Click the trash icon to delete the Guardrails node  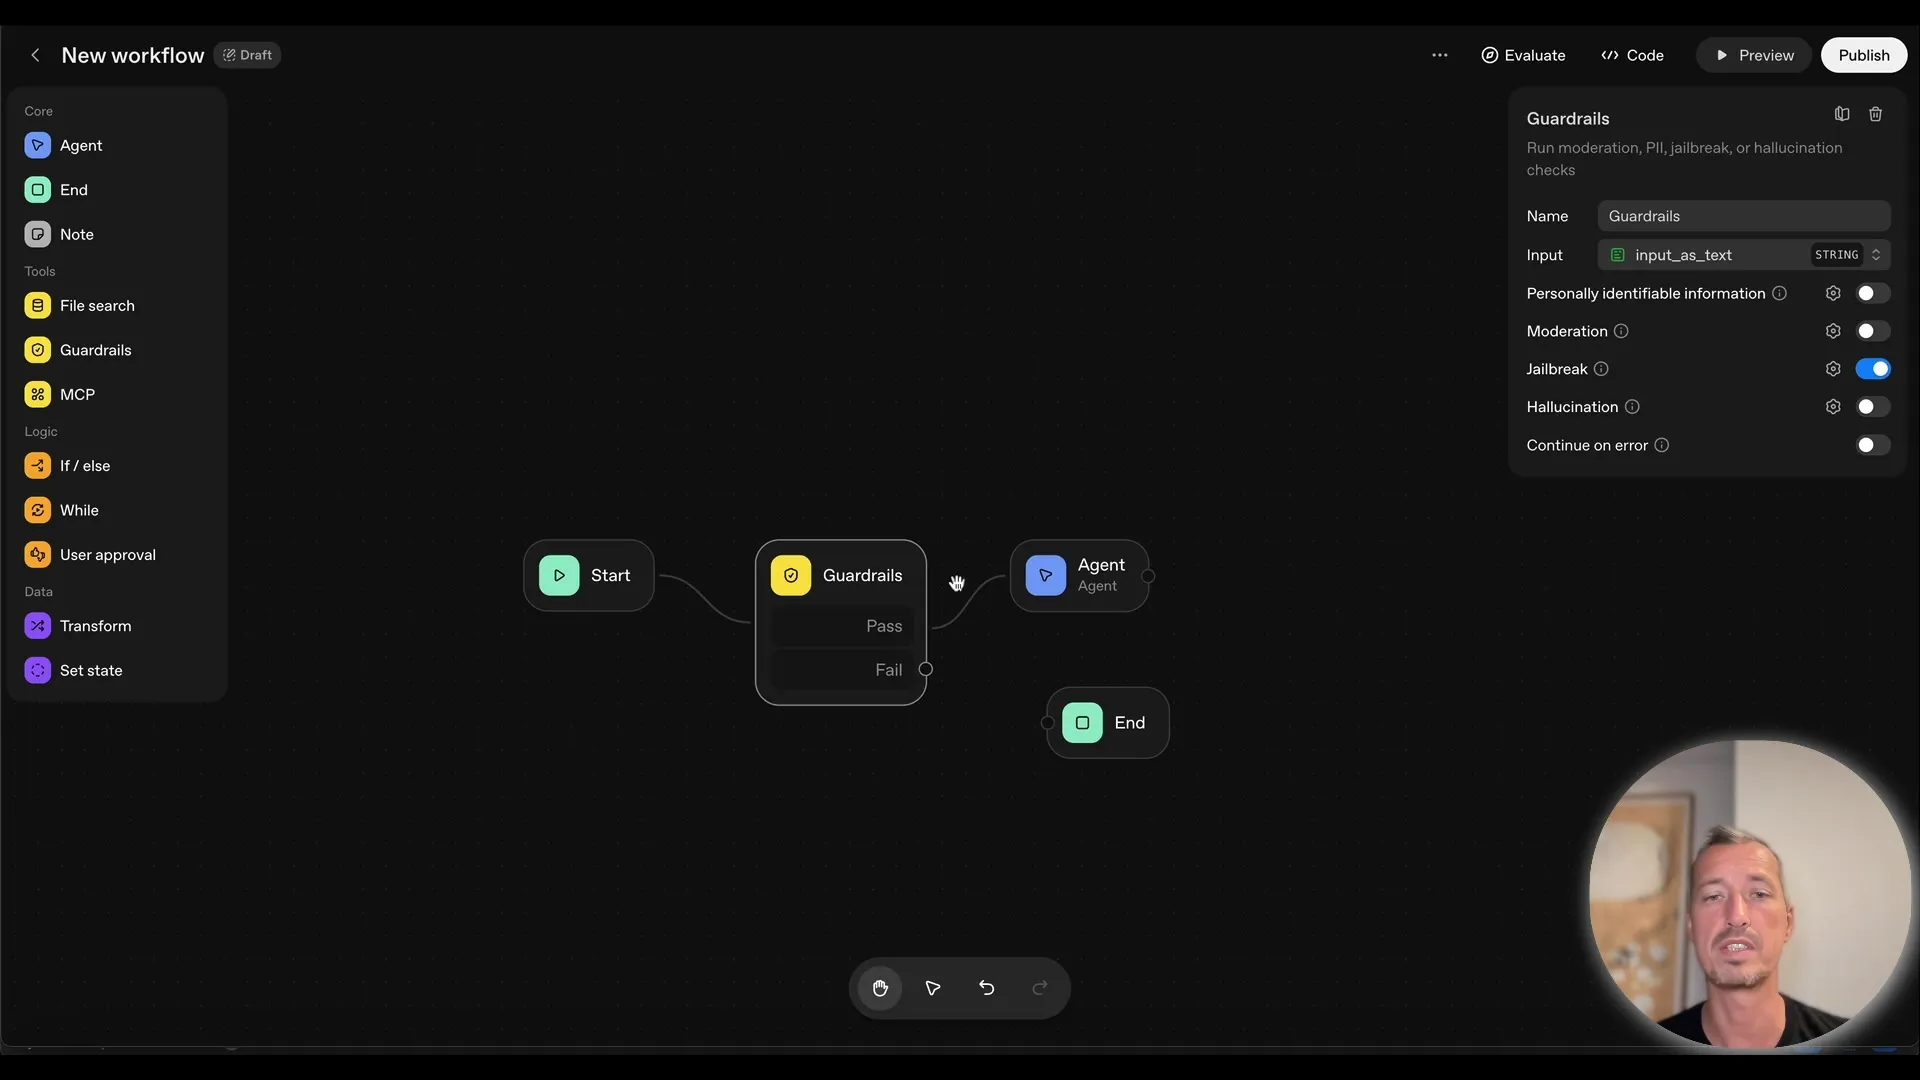pyautogui.click(x=1875, y=115)
